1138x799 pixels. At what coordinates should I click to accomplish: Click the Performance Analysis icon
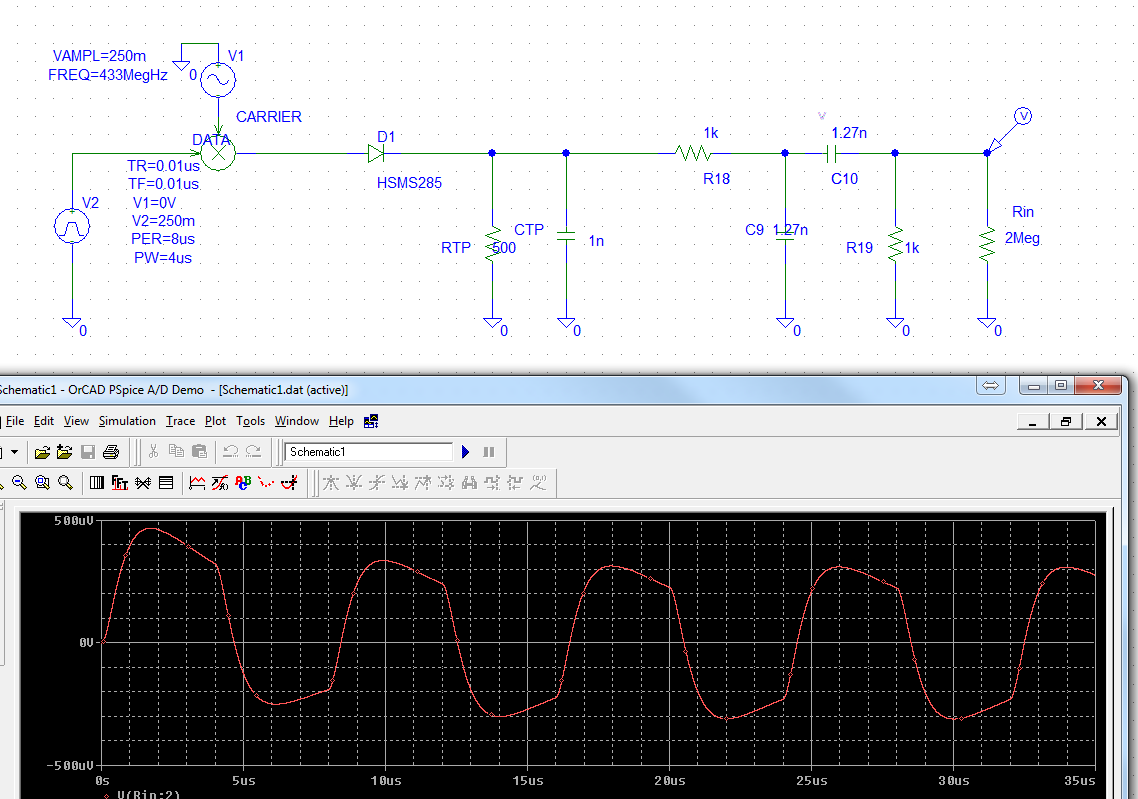143,483
